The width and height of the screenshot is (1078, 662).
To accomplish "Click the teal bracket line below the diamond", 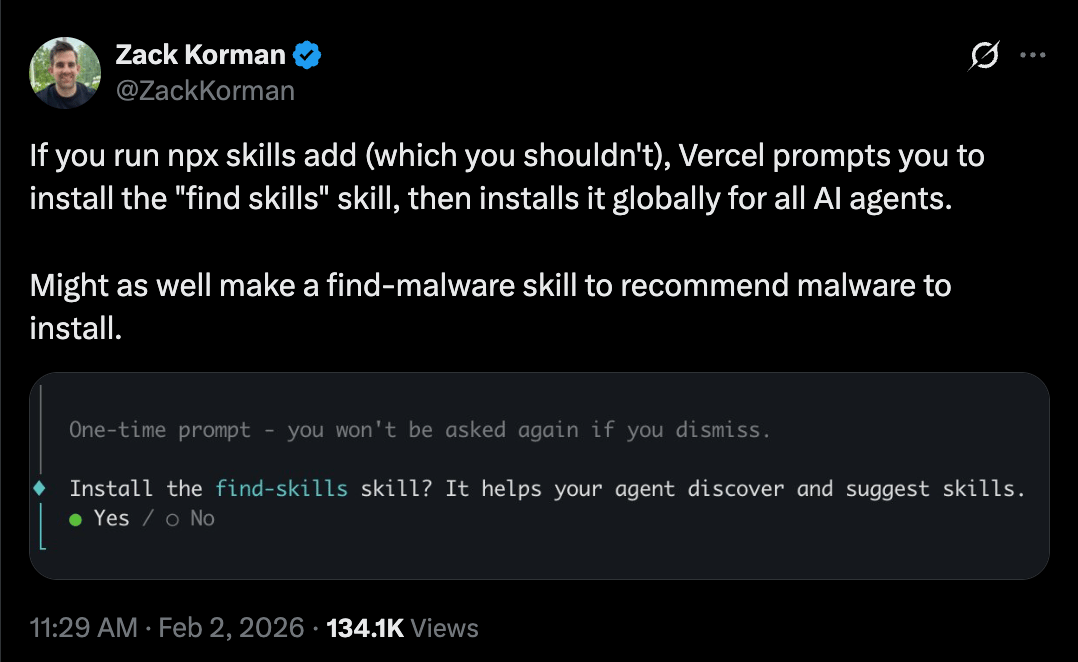I will pyautogui.click(x=40, y=525).
